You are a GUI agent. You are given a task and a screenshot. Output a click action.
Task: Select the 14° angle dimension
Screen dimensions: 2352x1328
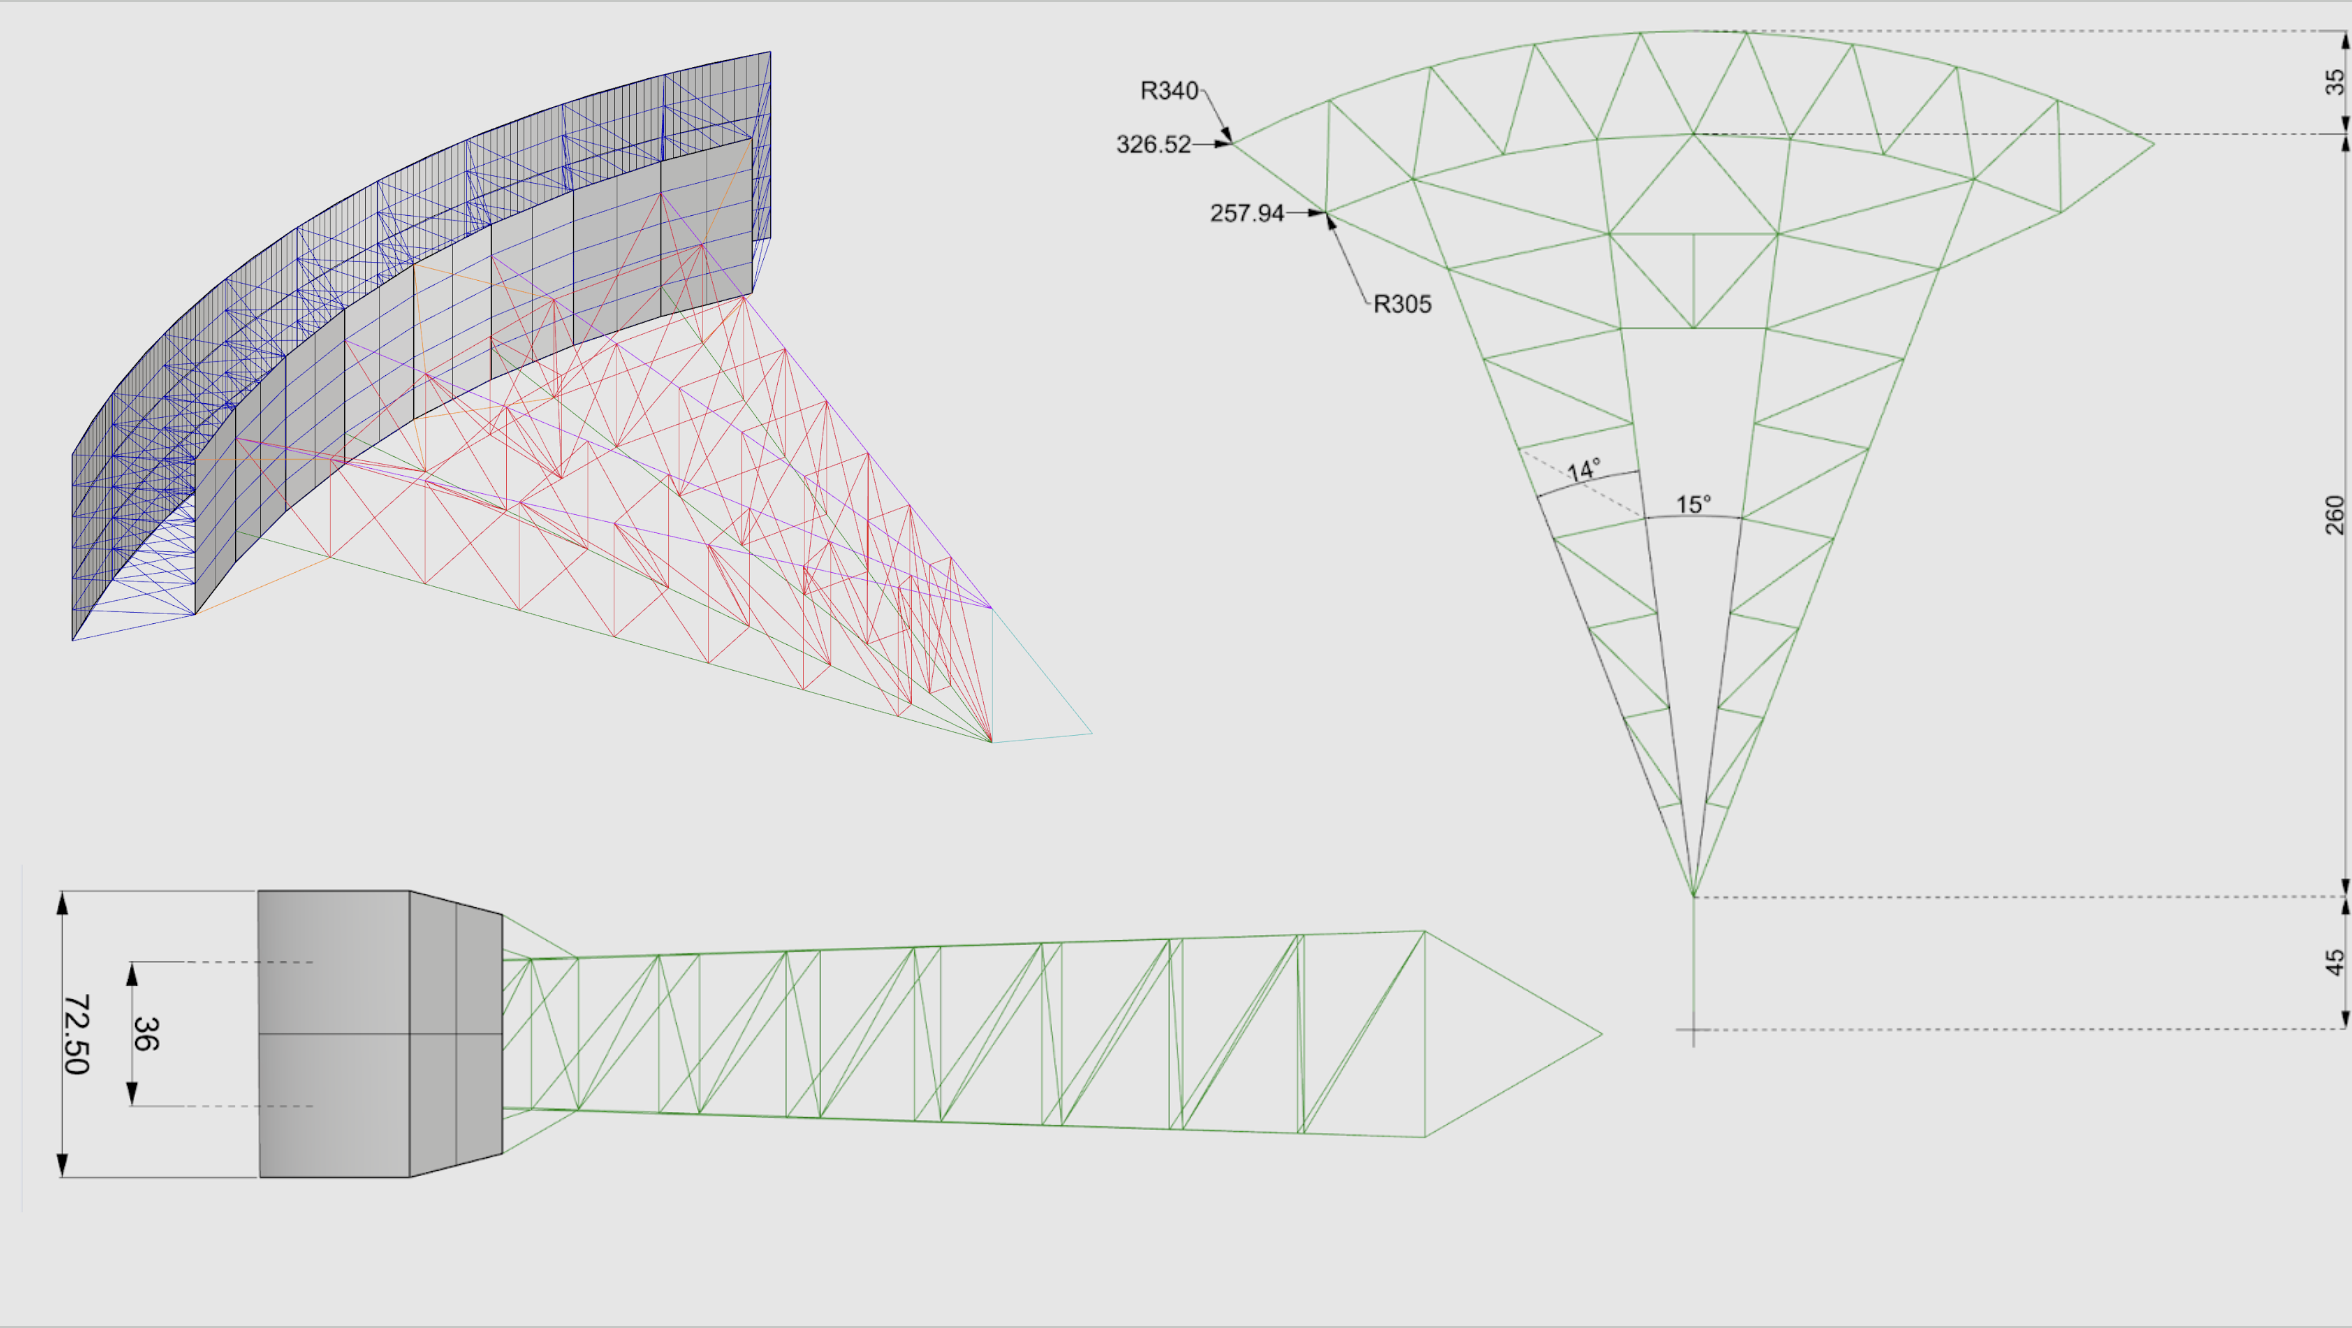(x=1586, y=467)
